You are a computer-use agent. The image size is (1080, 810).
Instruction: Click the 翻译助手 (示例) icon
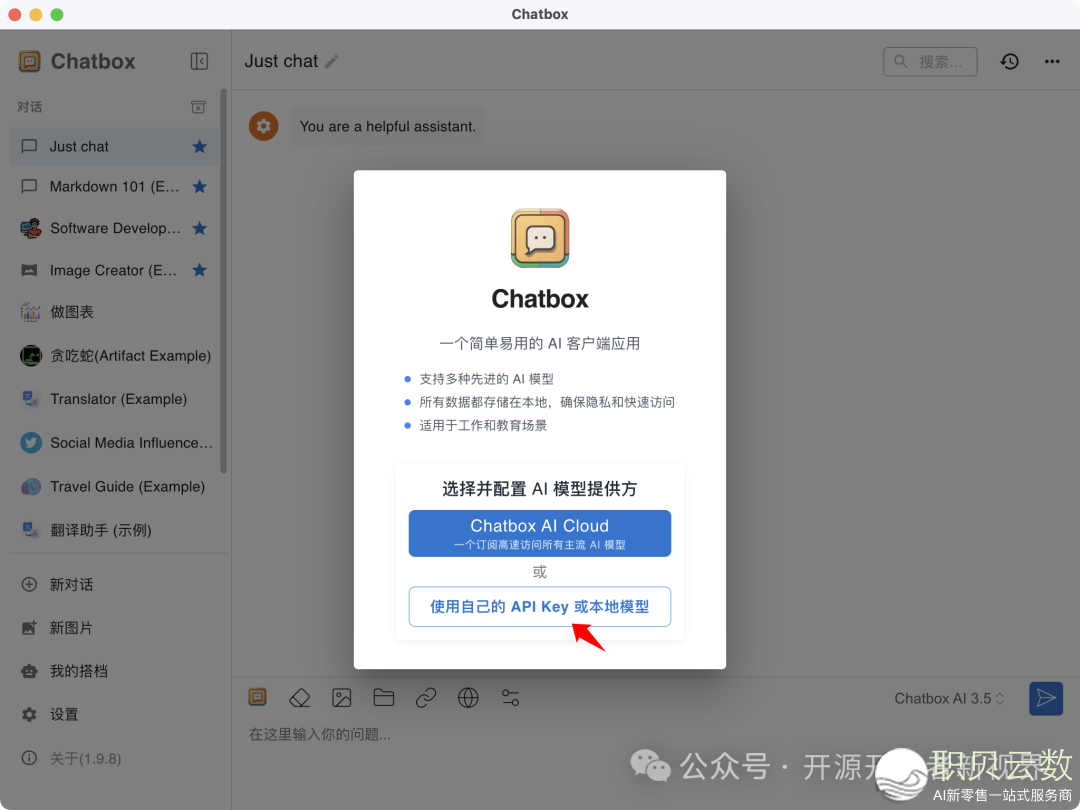click(x=30, y=530)
